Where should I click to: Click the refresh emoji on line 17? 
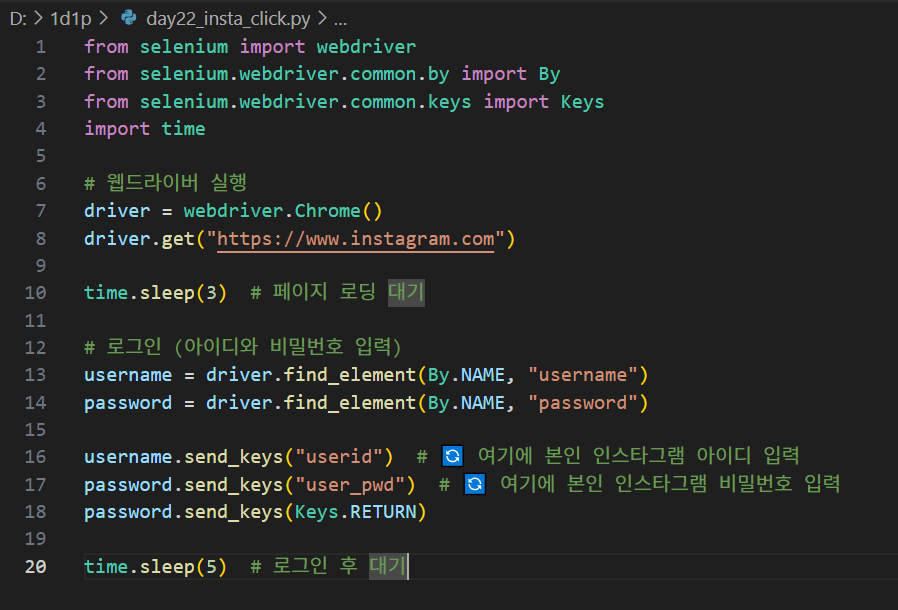[x=475, y=484]
